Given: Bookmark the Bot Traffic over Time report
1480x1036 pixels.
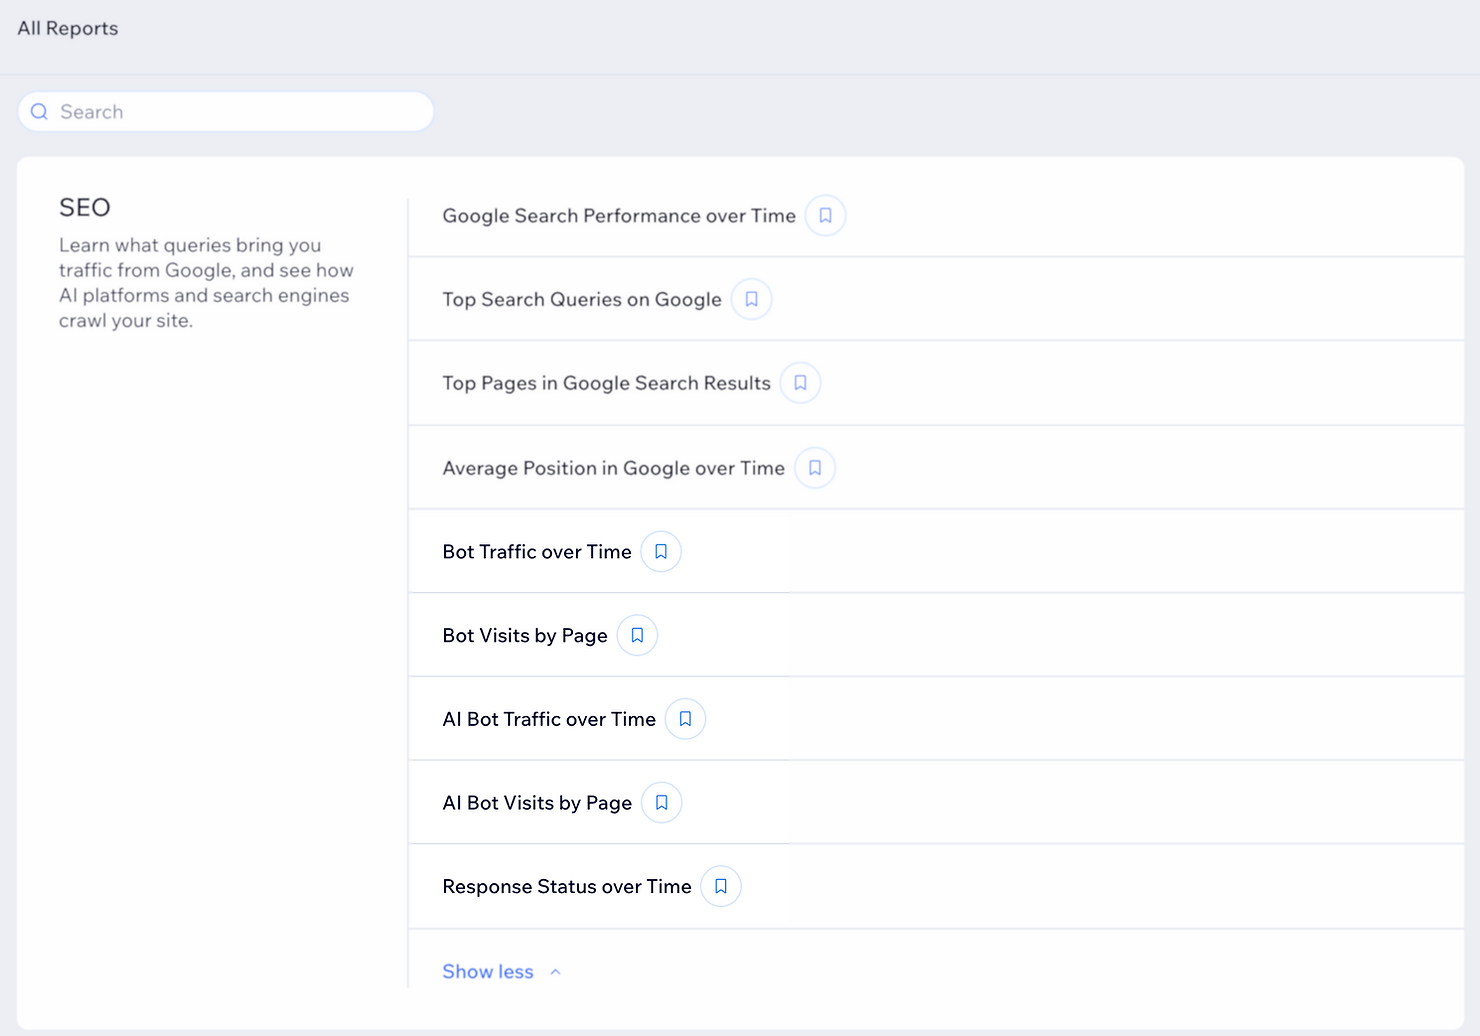Looking at the screenshot, I should (661, 552).
